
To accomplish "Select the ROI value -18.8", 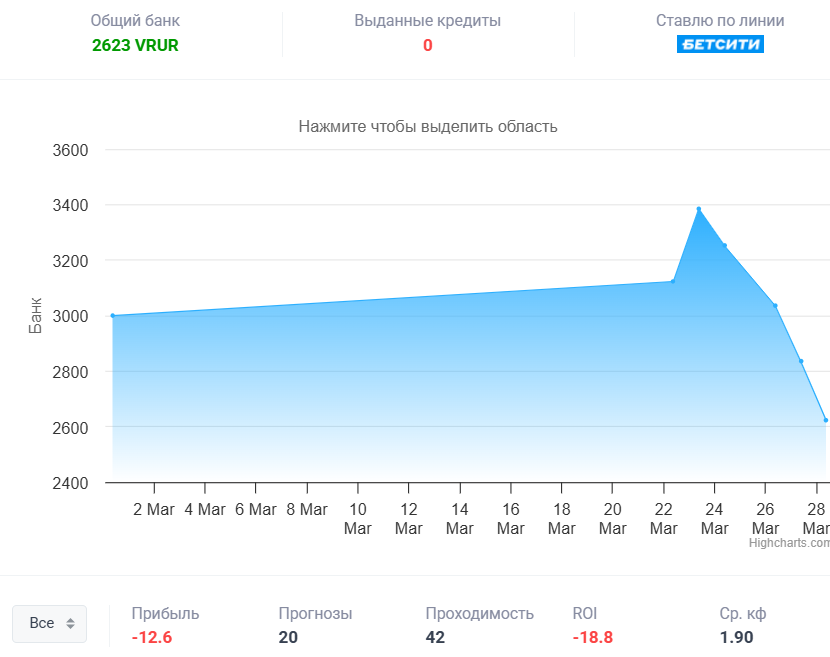I will pyautogui.click(x=592, y=637).
